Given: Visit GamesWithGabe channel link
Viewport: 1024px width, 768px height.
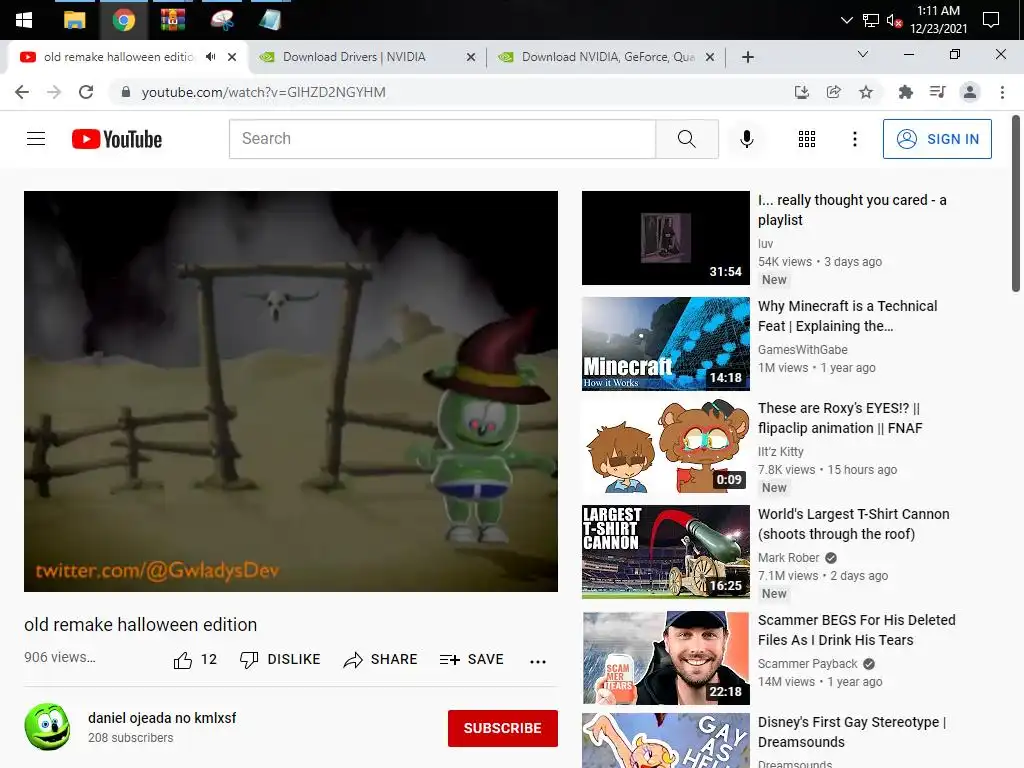Looking at the screenshot, I should click(803, 349).
